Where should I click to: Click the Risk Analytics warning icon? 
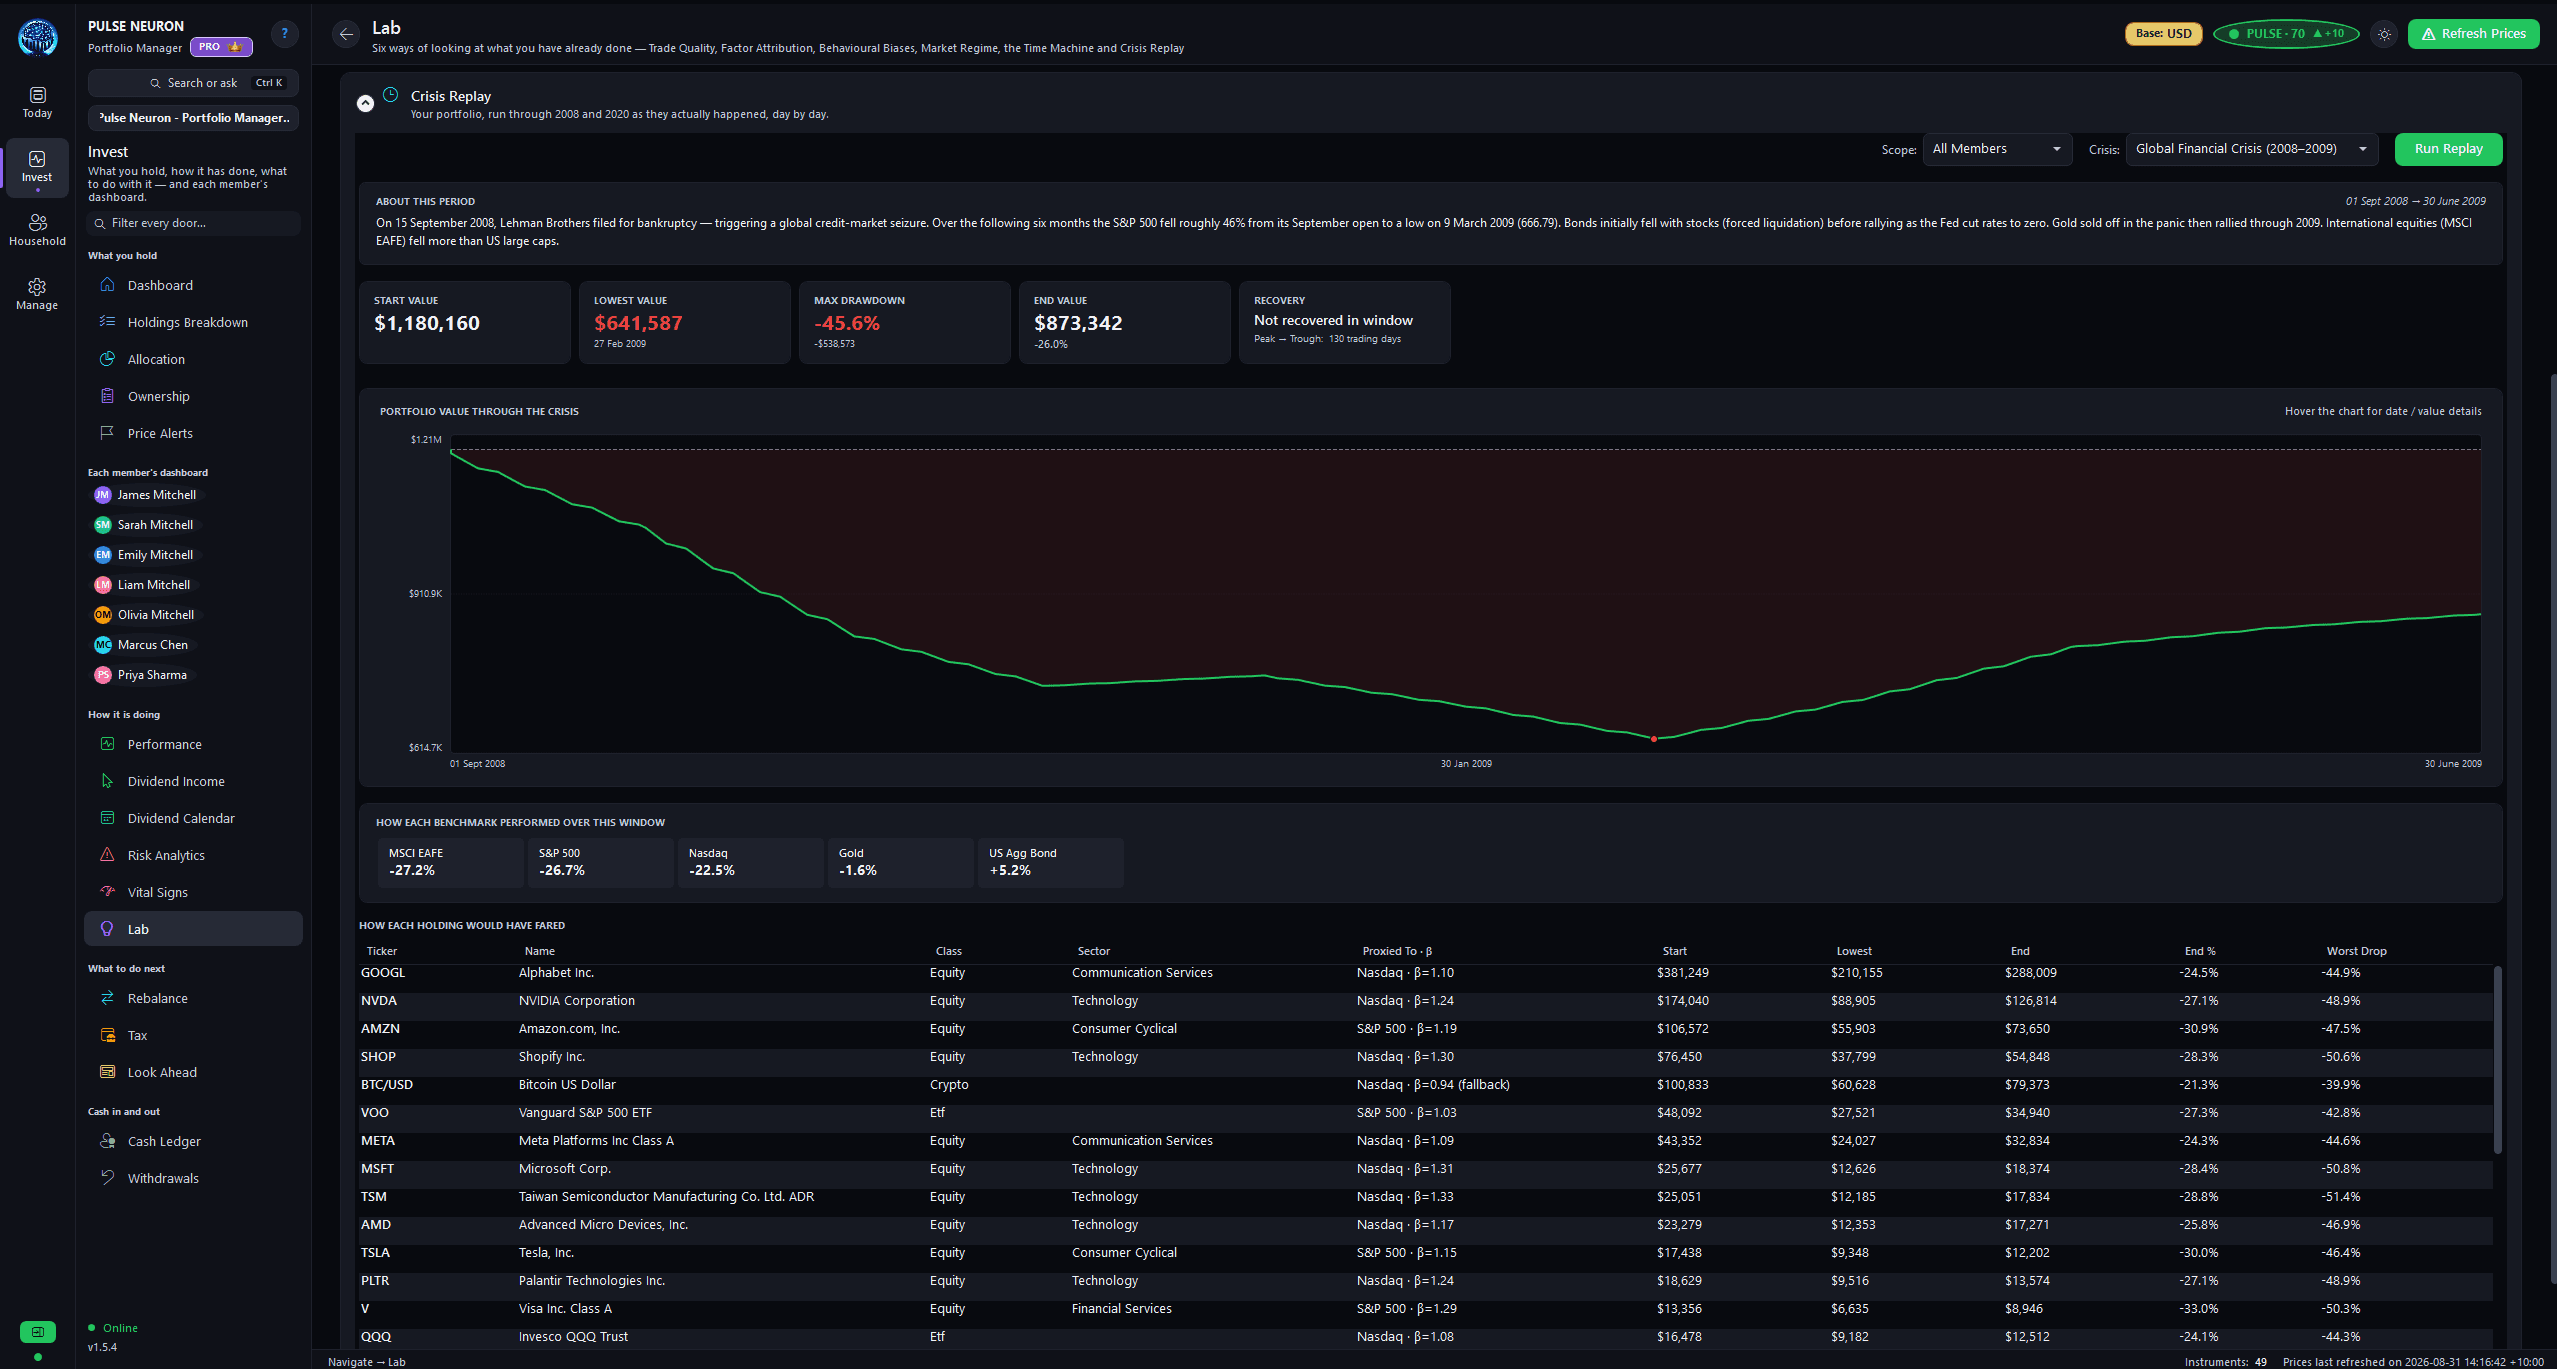pyautogui.click(x=107, y=855)
